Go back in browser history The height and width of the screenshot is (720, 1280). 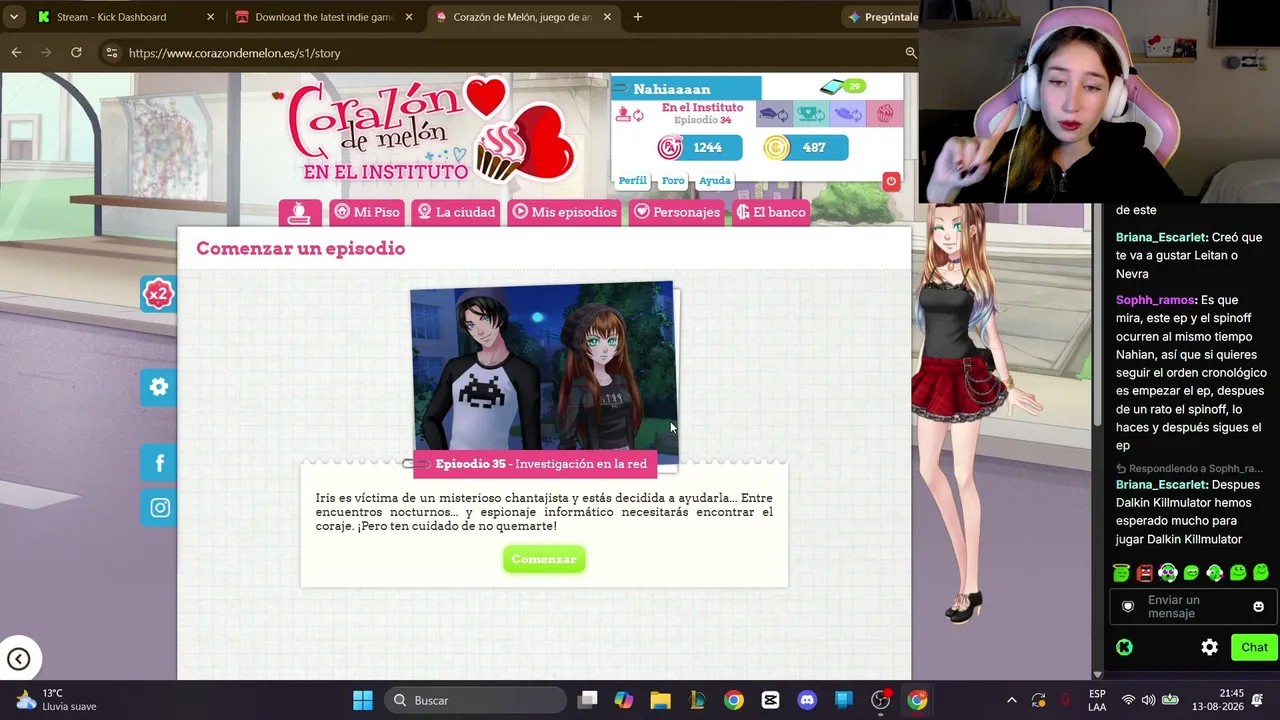pos(17,52)
